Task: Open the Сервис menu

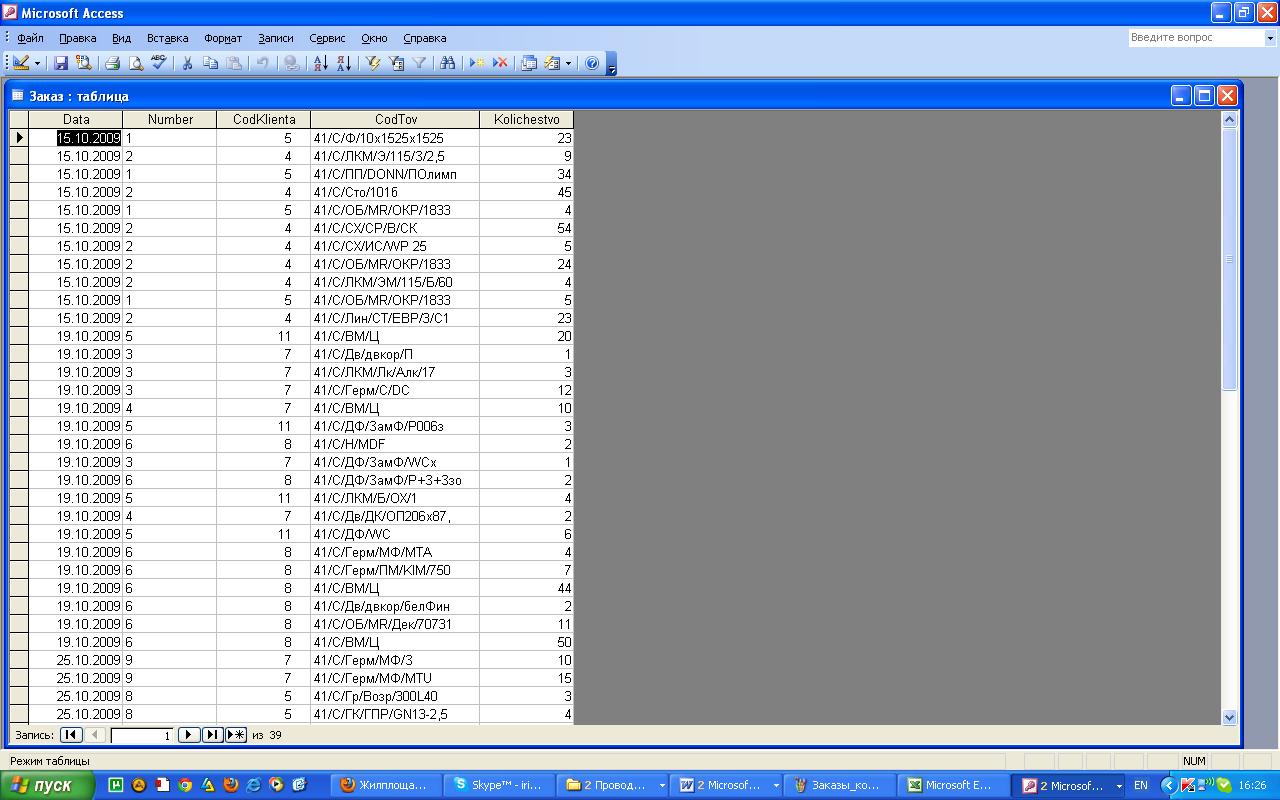Action: [327, 38]
